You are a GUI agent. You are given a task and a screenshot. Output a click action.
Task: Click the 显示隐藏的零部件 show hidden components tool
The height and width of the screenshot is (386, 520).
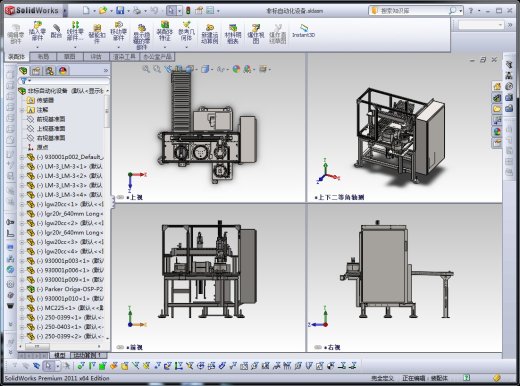[x=141, y=36]
